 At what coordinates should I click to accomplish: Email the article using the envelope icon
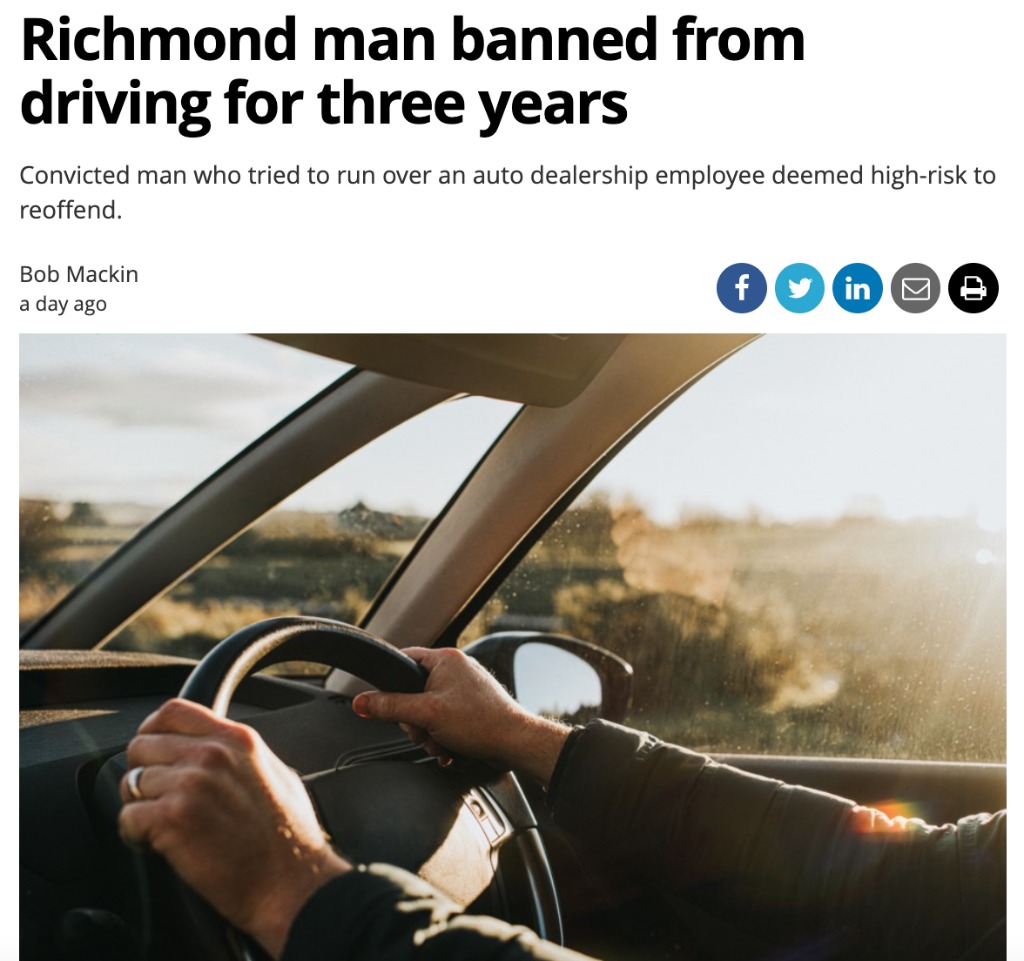pos(916,289)
